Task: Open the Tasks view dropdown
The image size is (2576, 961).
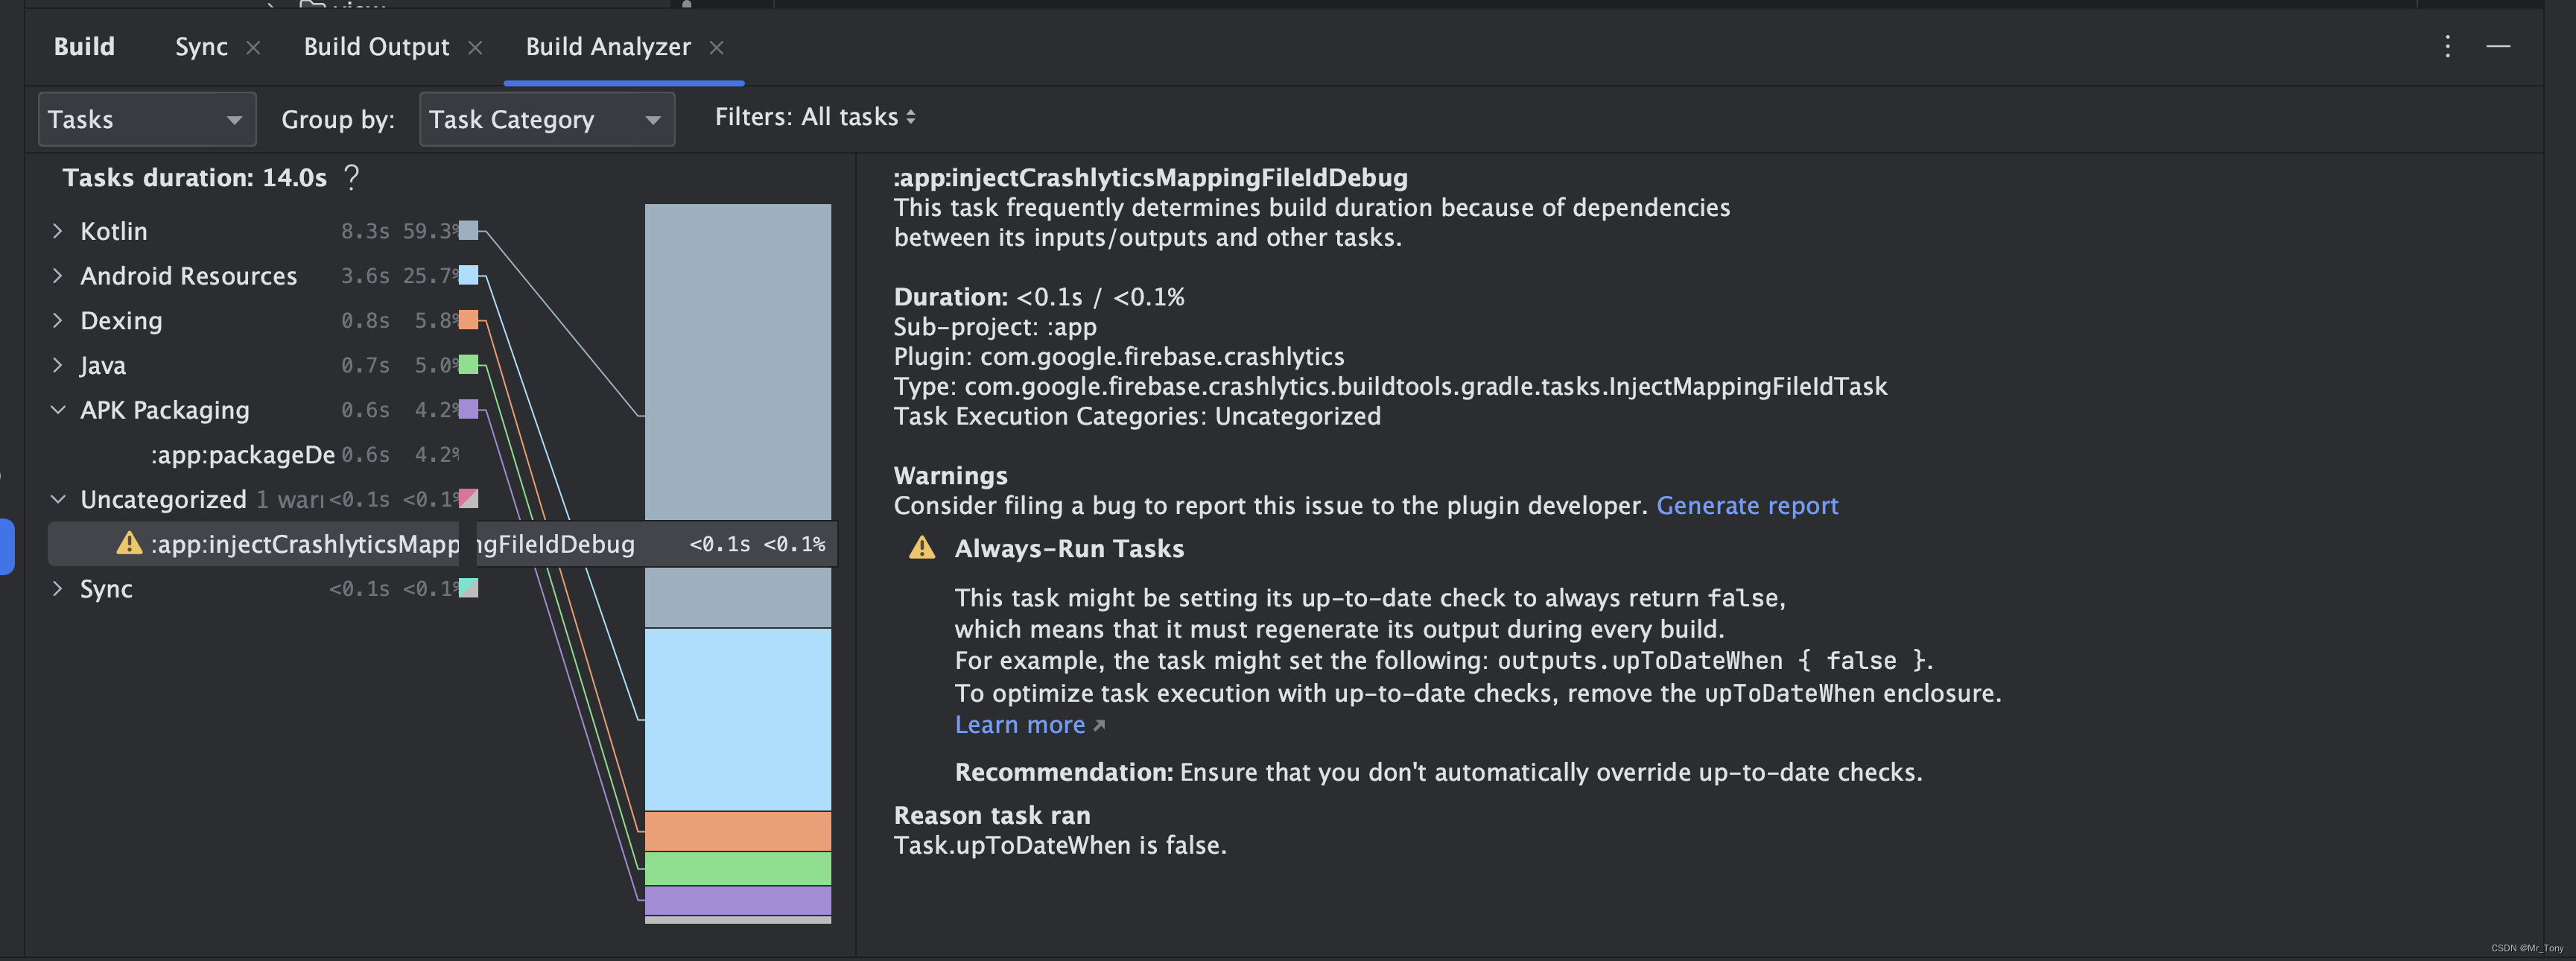Action: [x=146, y=119]
